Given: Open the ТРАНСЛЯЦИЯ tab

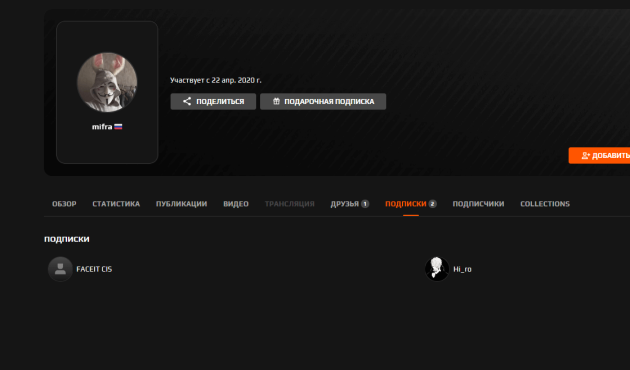Looking at the screenshot, I should click(290, 204).
